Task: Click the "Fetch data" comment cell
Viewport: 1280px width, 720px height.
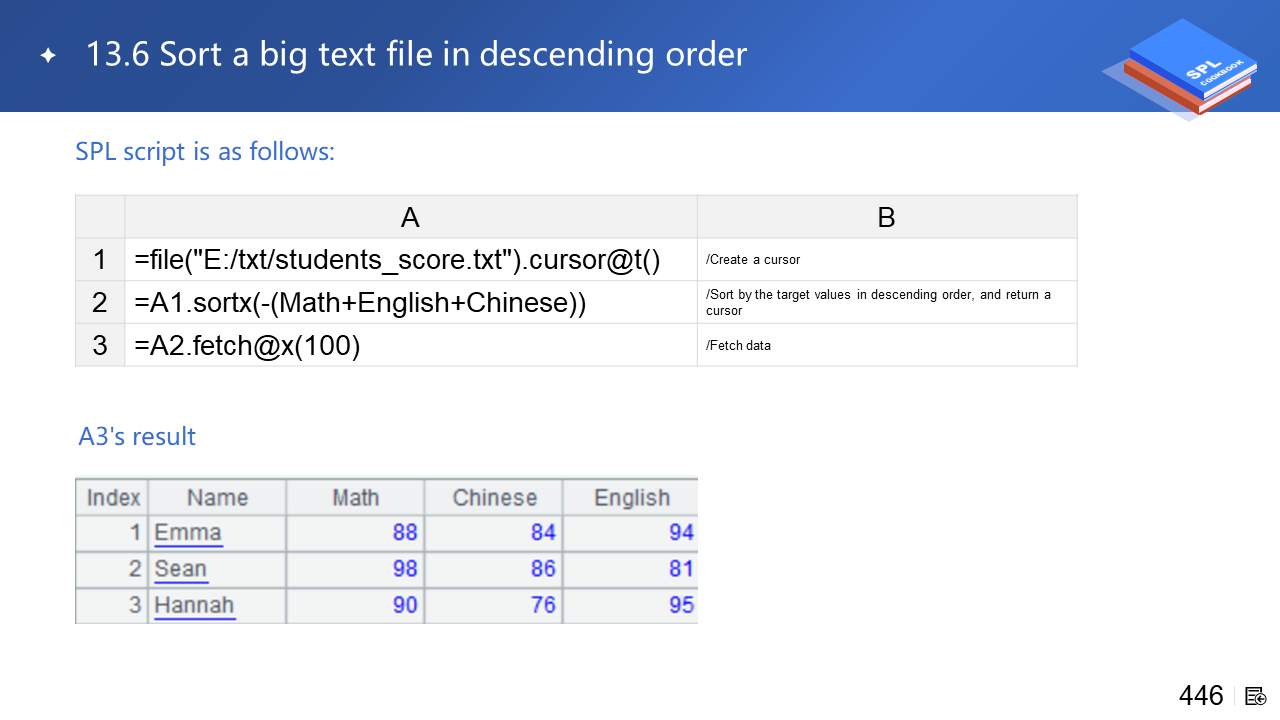Action: coord(886,346)
